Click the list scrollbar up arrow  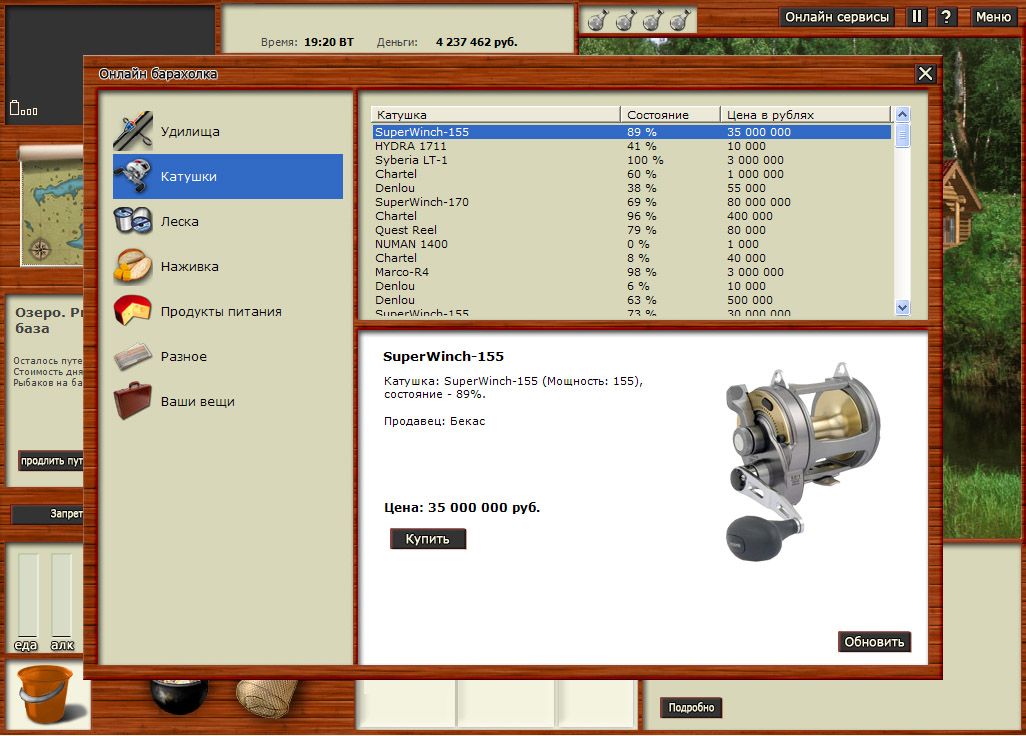pyautogui.click(x=902, y=114)
